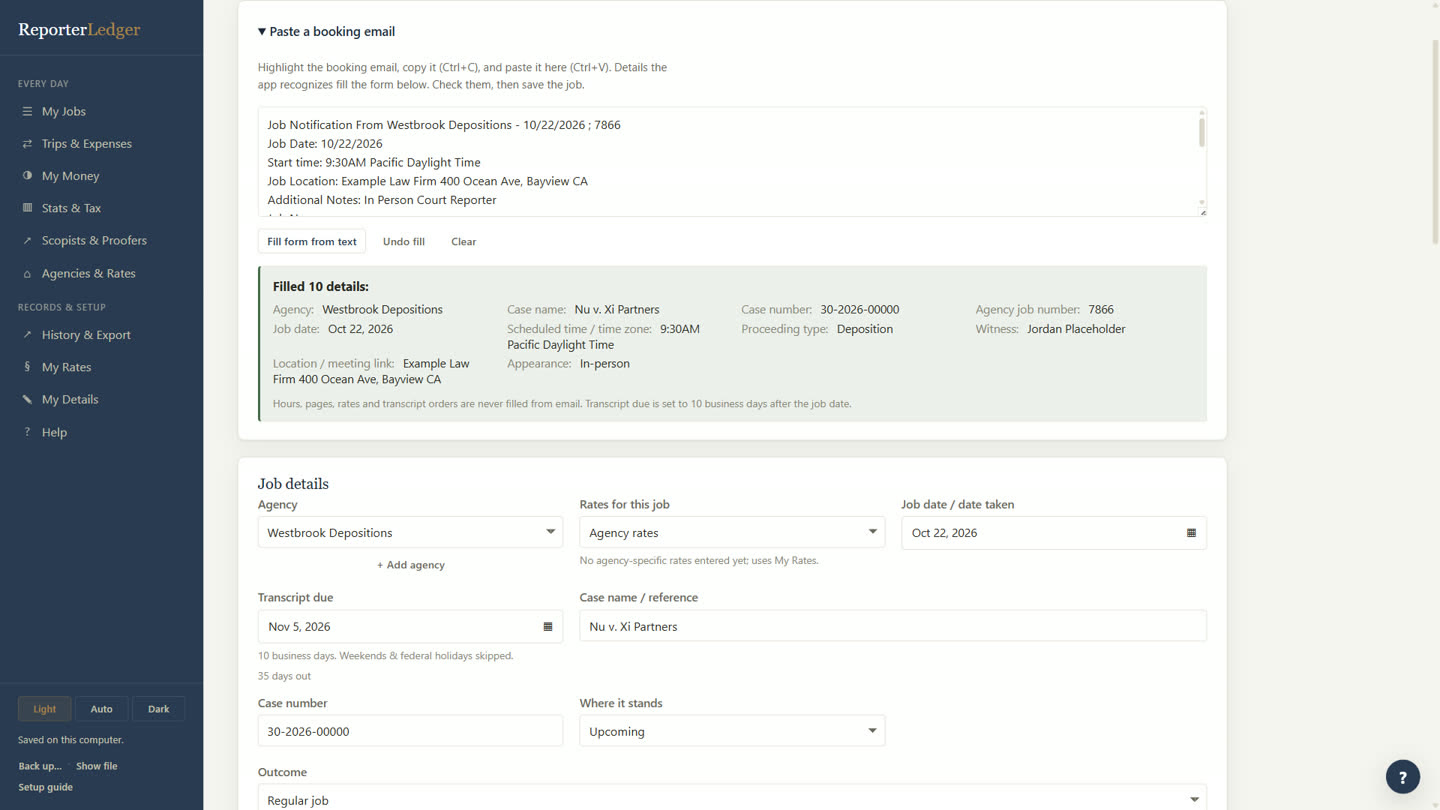Open the Rates for this job dropdown
Screen dimensions: 1440x810
732,532
